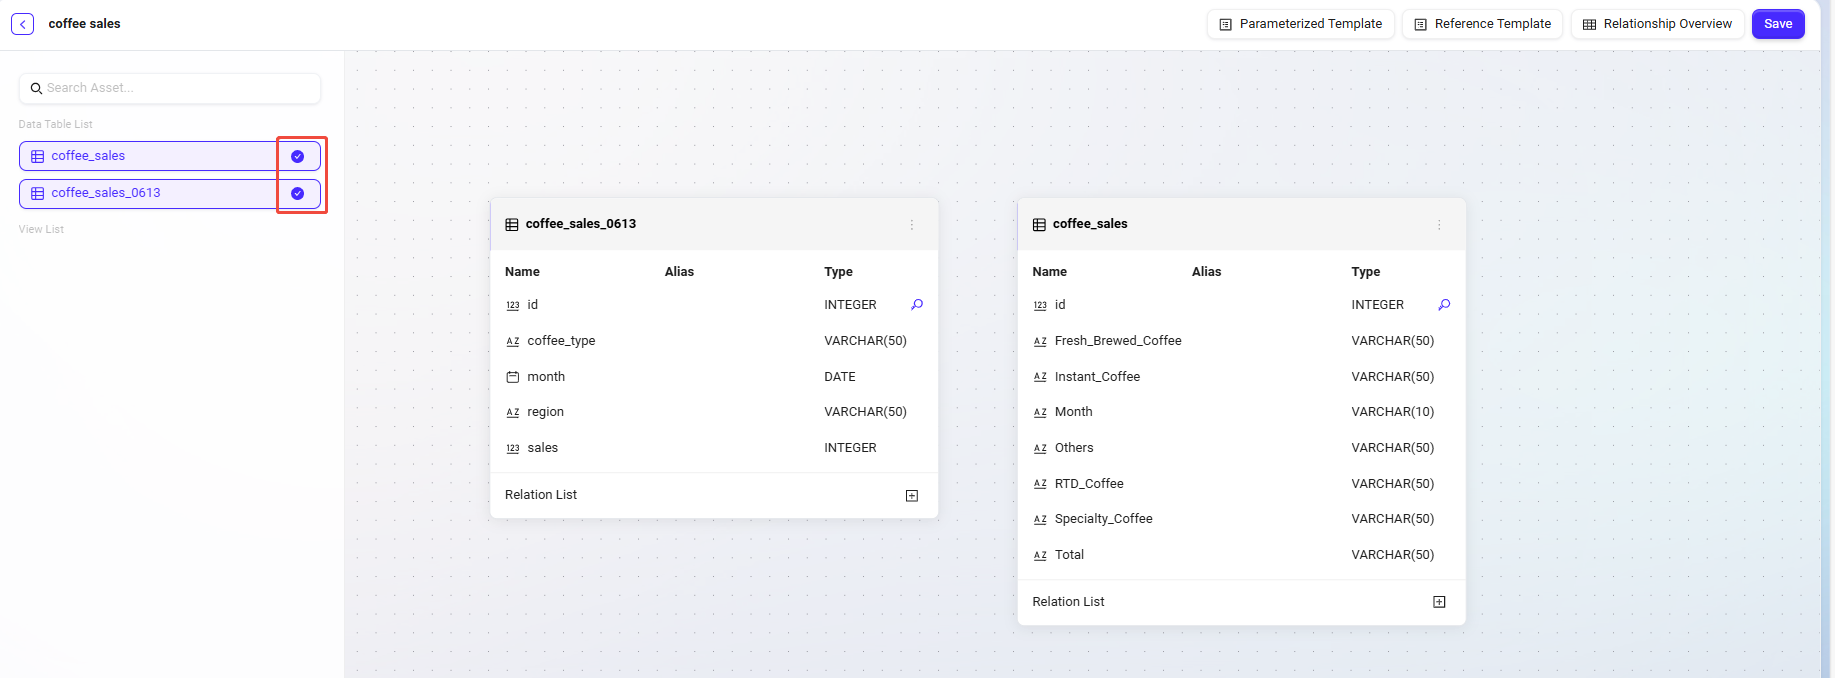Image resolution: width=1835 pixels, height=678 pixels.
Task: Click the calendar icon beside month field
Action: 513,377
